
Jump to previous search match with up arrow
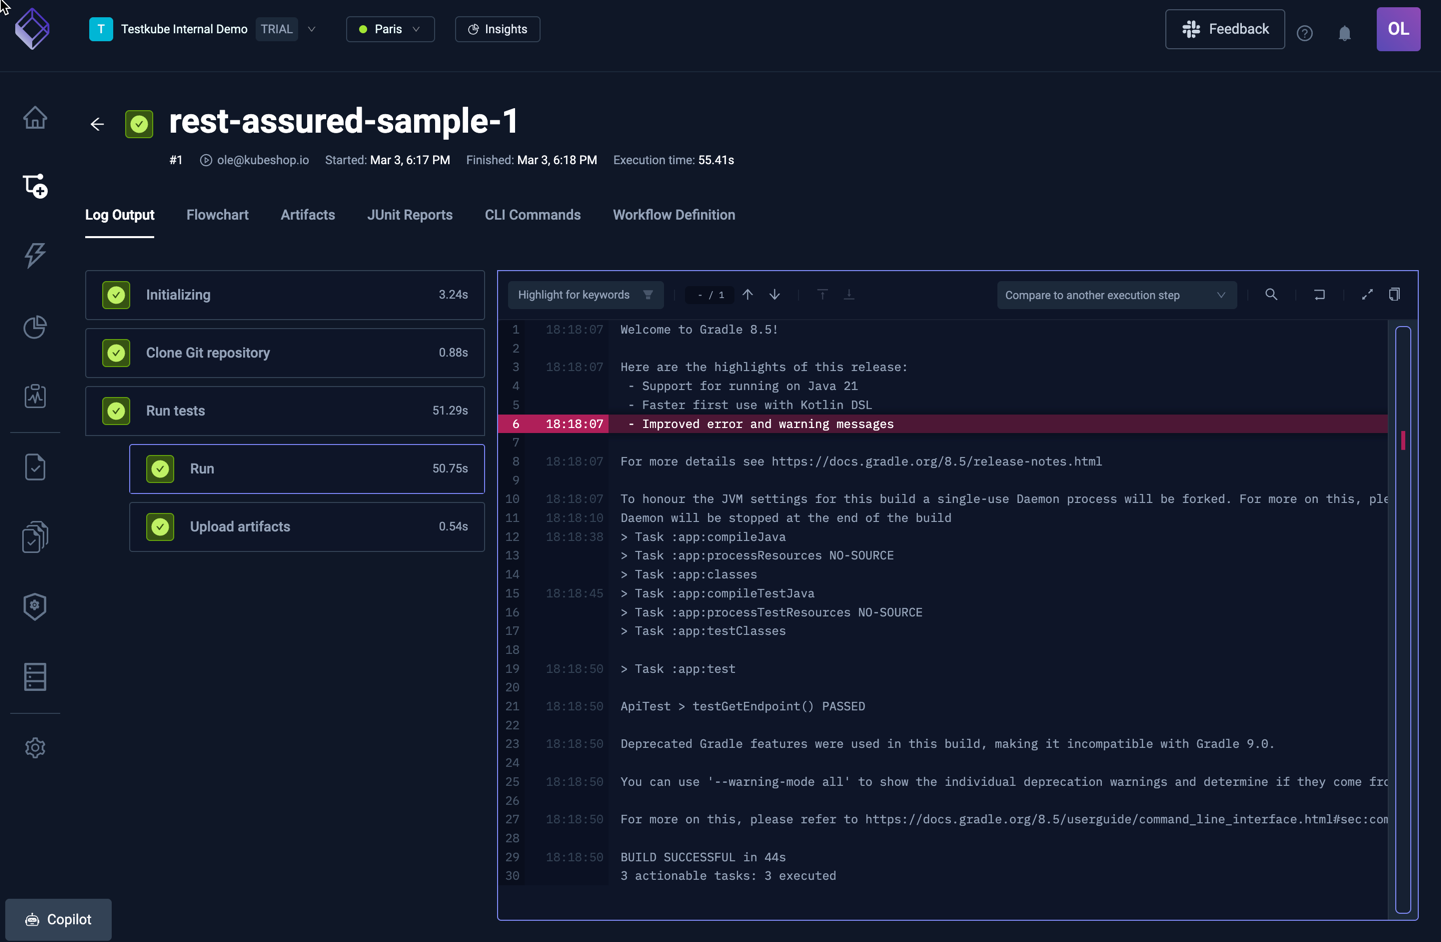(747, 294)
